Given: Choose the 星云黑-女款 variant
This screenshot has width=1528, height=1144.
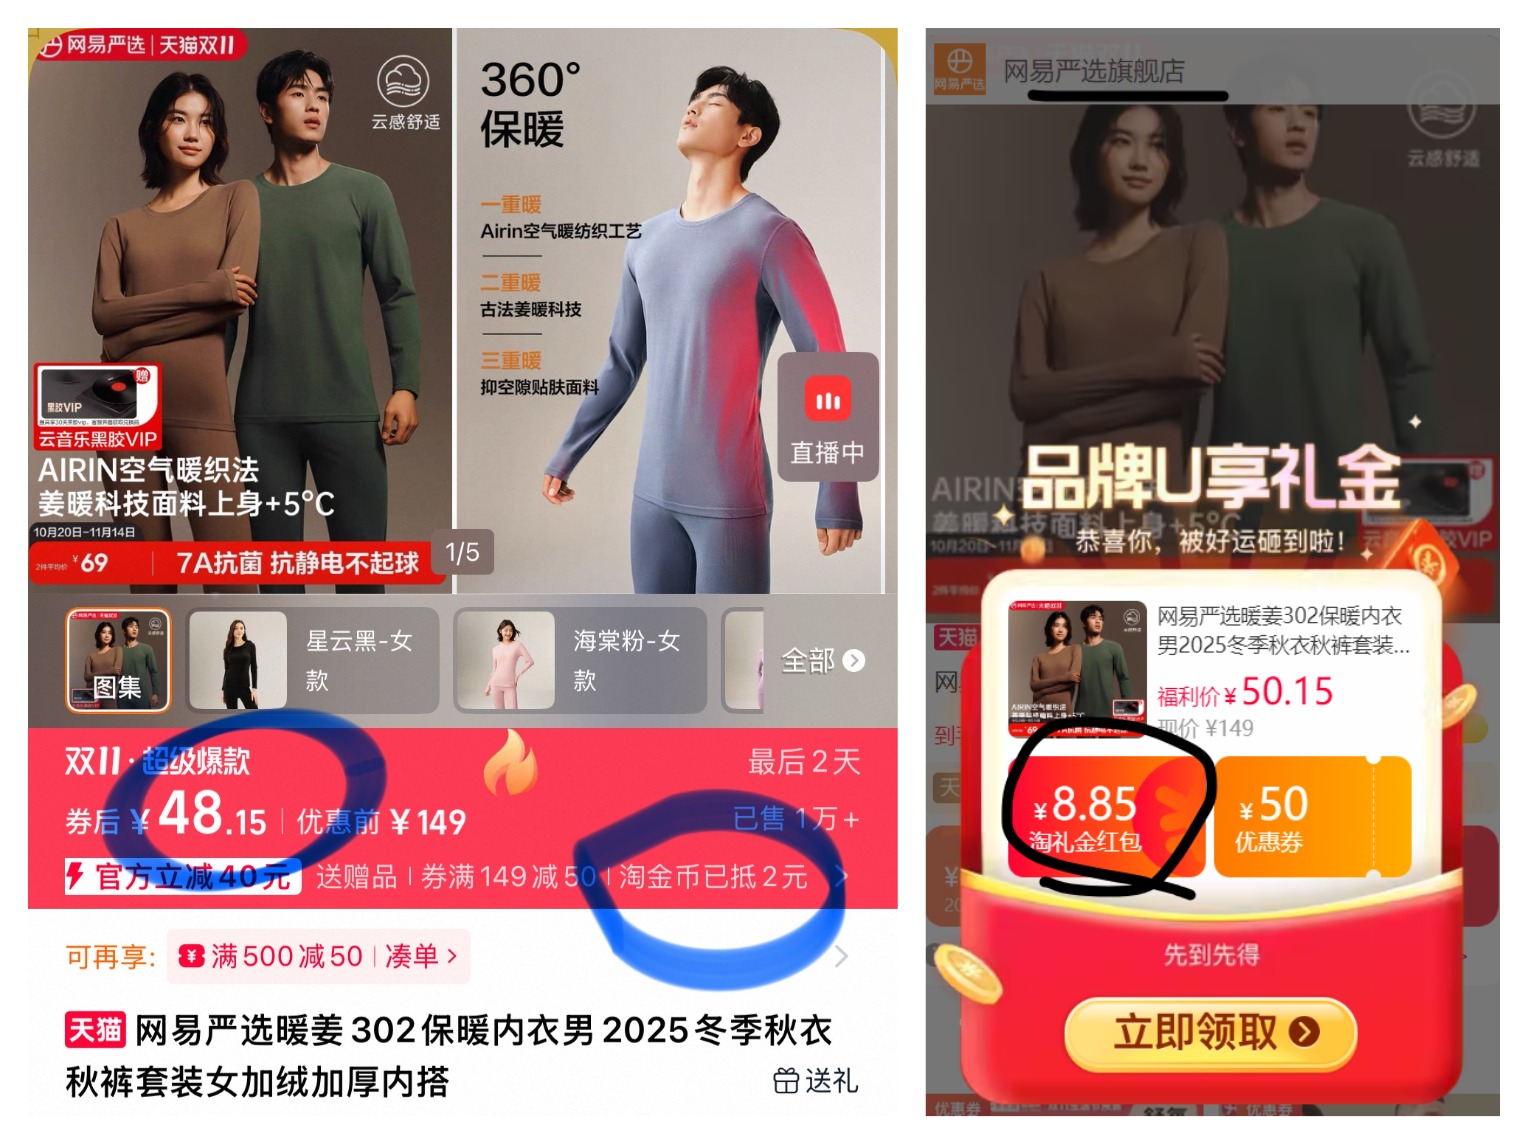Looking at the screenshot, I should click(x=314, y=660).
